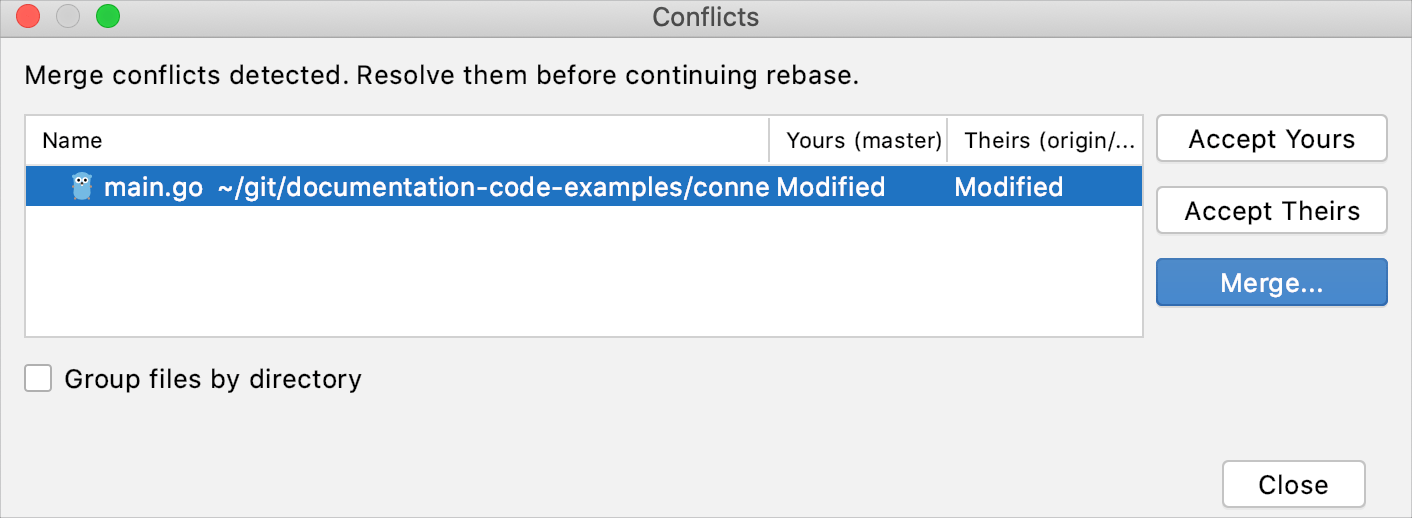Select the main.go file name
1412x518 pixels.
(153, 187)
